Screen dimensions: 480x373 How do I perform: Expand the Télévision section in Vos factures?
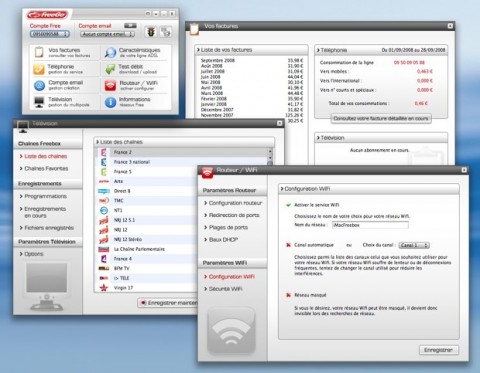381,138
